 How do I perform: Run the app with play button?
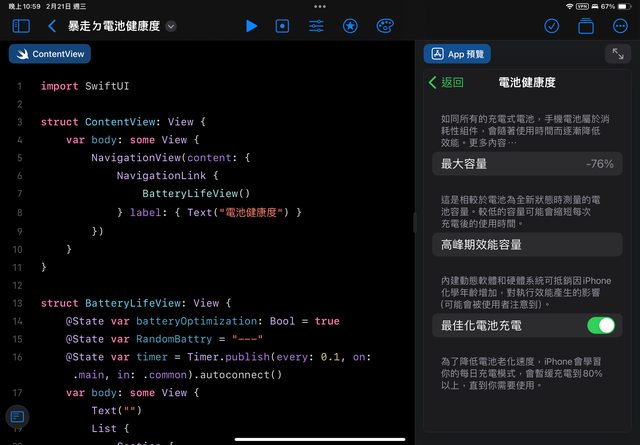click(251, 26)
